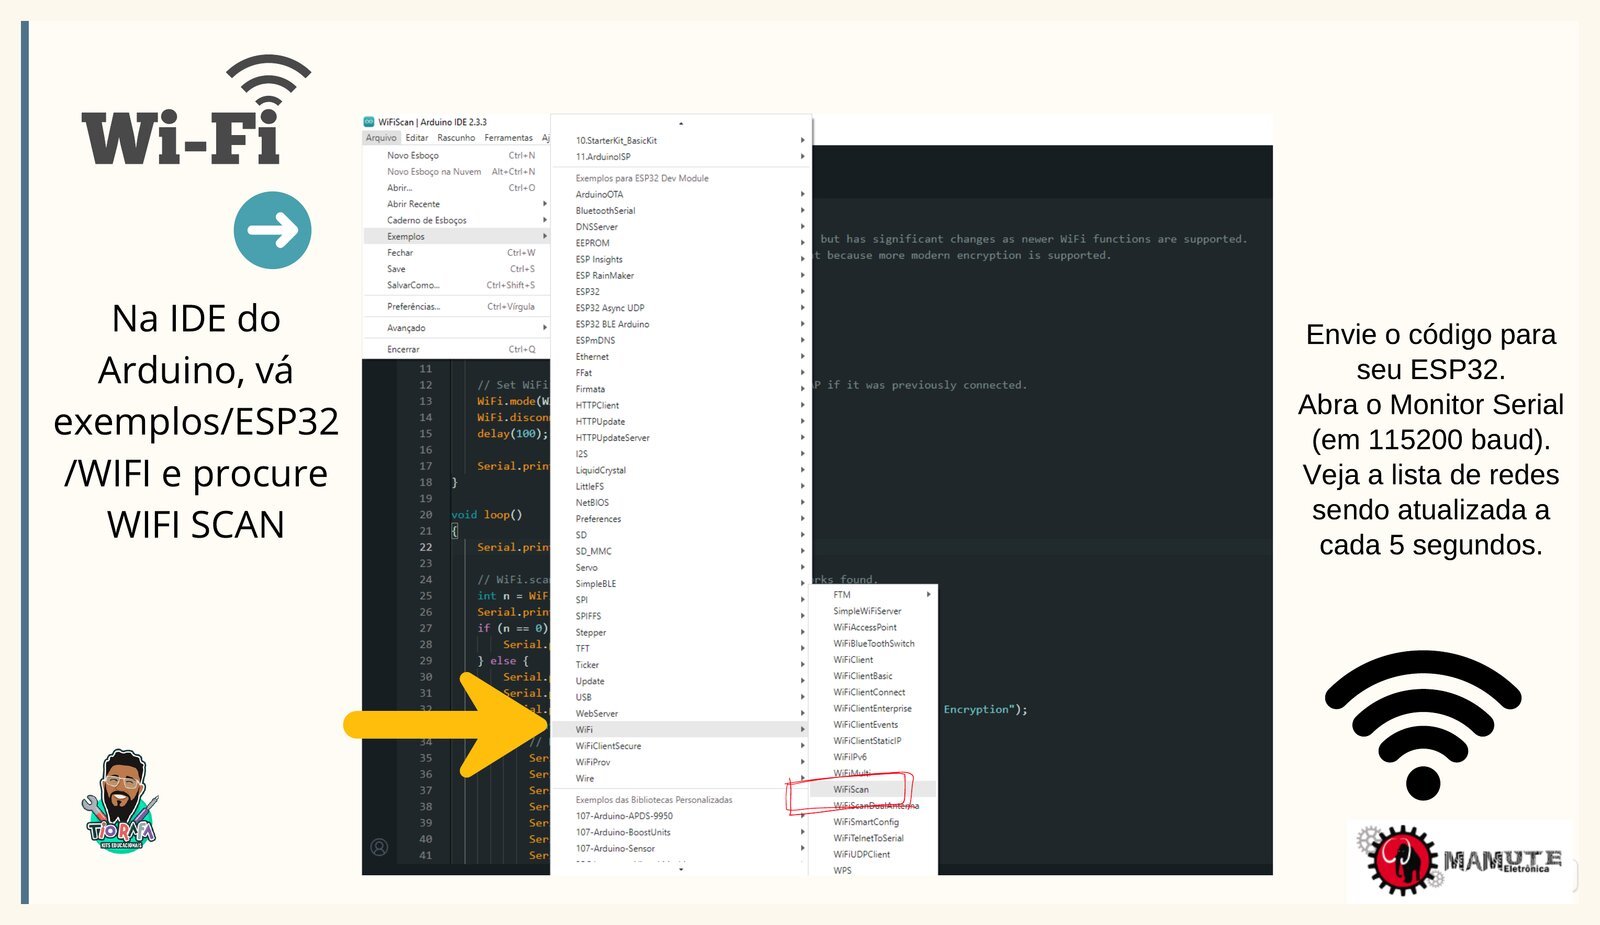Expand the ESP32 examples entry
The height and width of the screenshot is (925, 1600).
(x=681, y=292)
